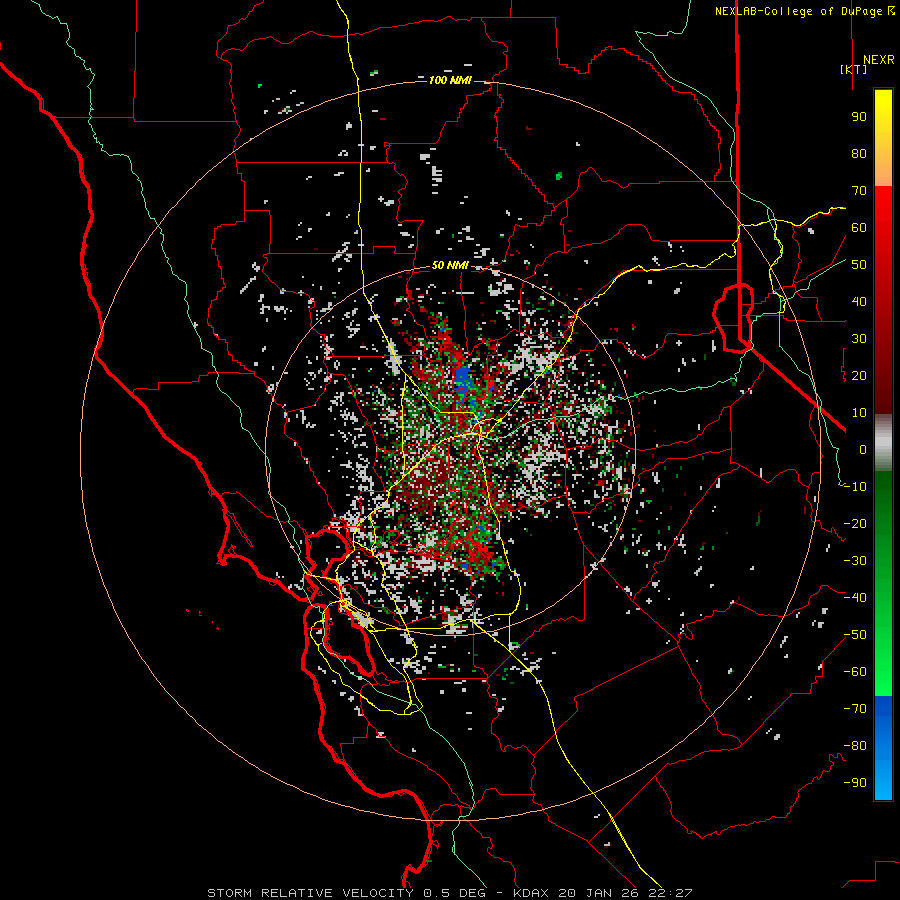Click the 10 value on velocity scale
This screenshot has width=900, height=900.
pyautogui.click(x=859, y=413)
